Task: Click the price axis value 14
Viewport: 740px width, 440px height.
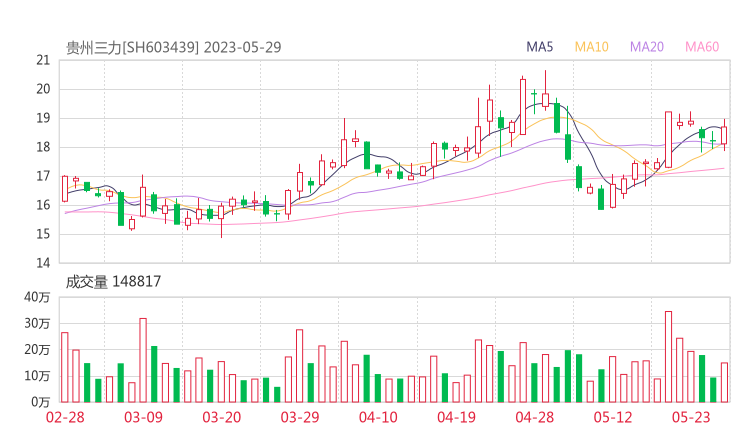Action: (x=43, y=263)
